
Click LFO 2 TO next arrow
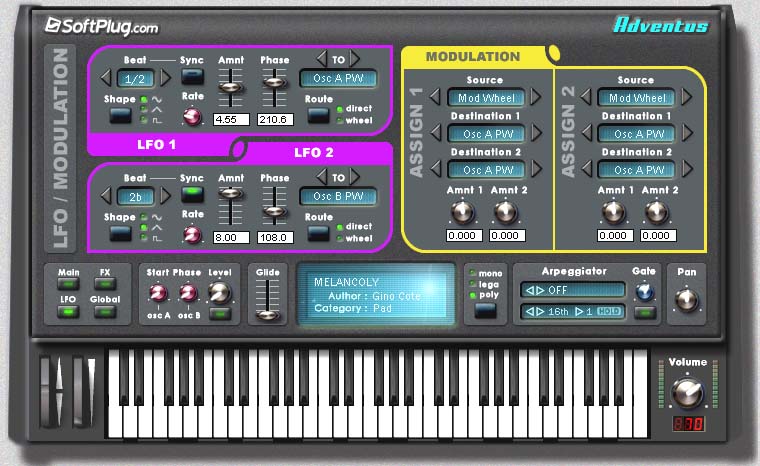[x=355, y=177]
